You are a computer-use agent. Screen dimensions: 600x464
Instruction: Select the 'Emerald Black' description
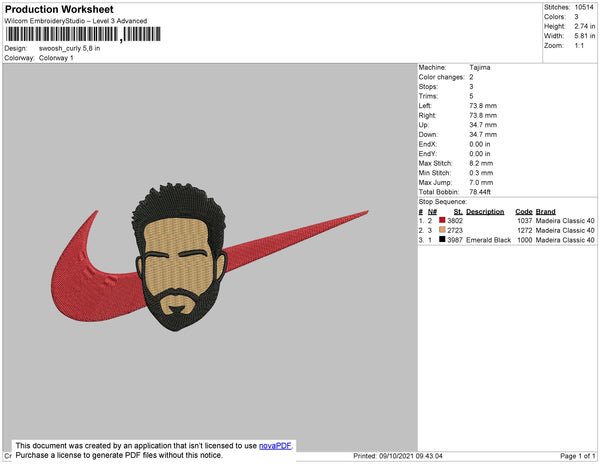pyautogui.click(x=488, y=240)
